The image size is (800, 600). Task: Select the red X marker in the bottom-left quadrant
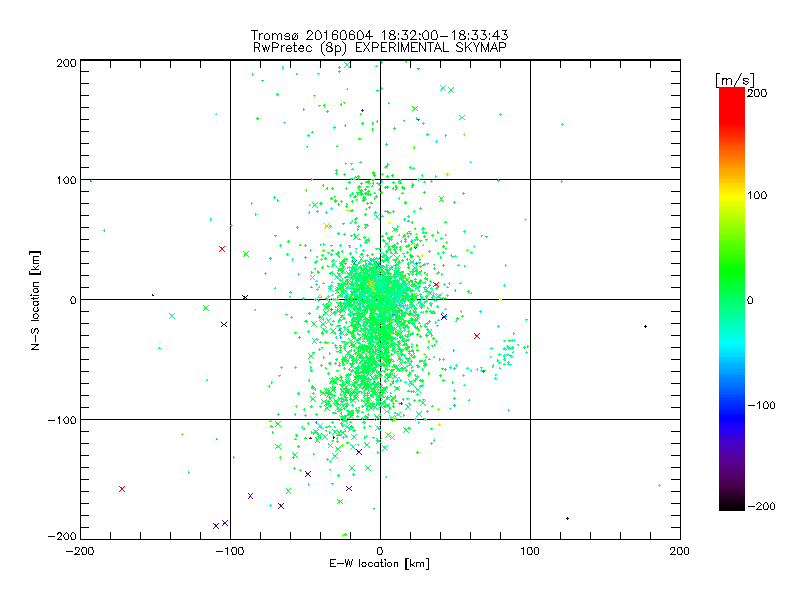tap(122, 489)
